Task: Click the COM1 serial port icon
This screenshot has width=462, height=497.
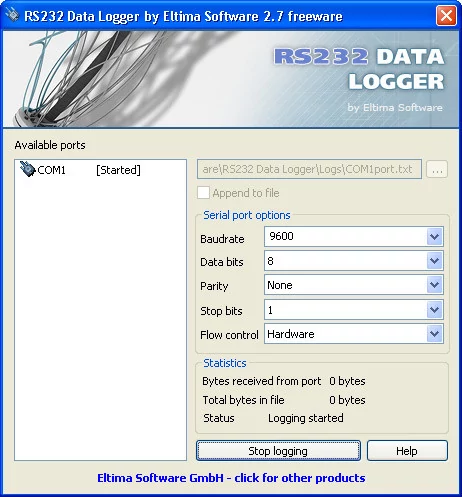Action: point(27,169)
